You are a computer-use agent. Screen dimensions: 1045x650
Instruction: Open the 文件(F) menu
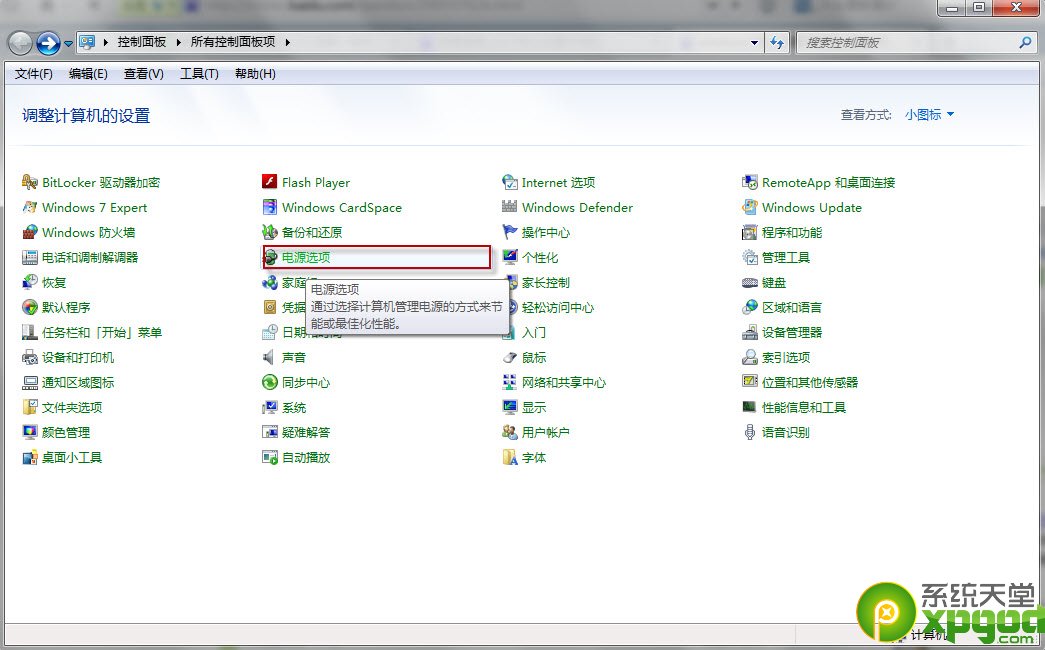tap(34, 74)
